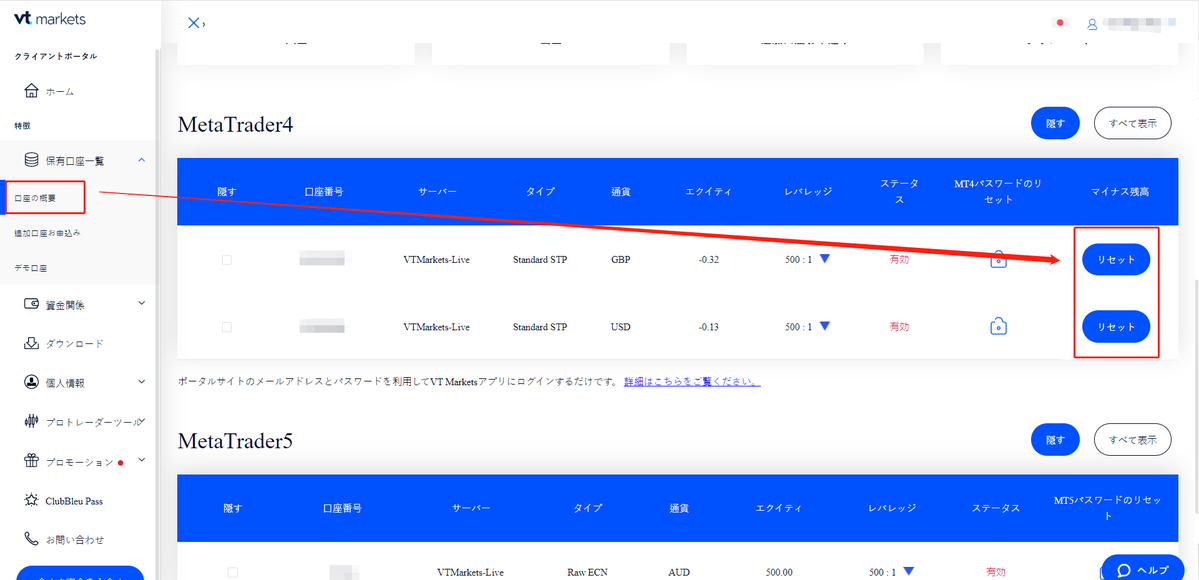
Task: Click the username at top right
Action: click(1140, 24)
